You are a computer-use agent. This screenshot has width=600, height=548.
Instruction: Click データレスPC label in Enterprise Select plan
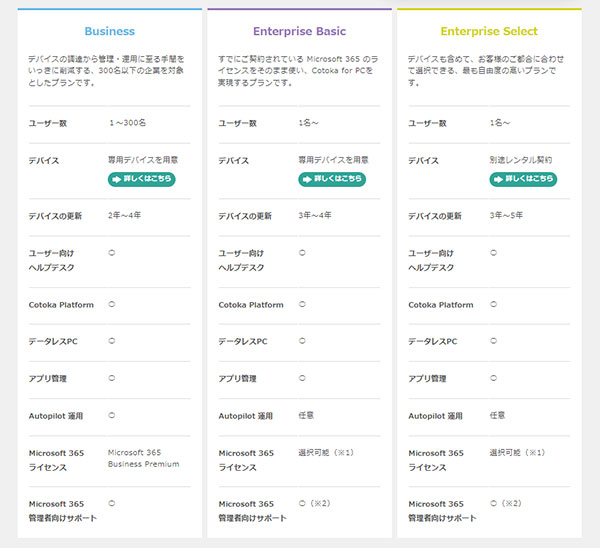tap(432, 341)
